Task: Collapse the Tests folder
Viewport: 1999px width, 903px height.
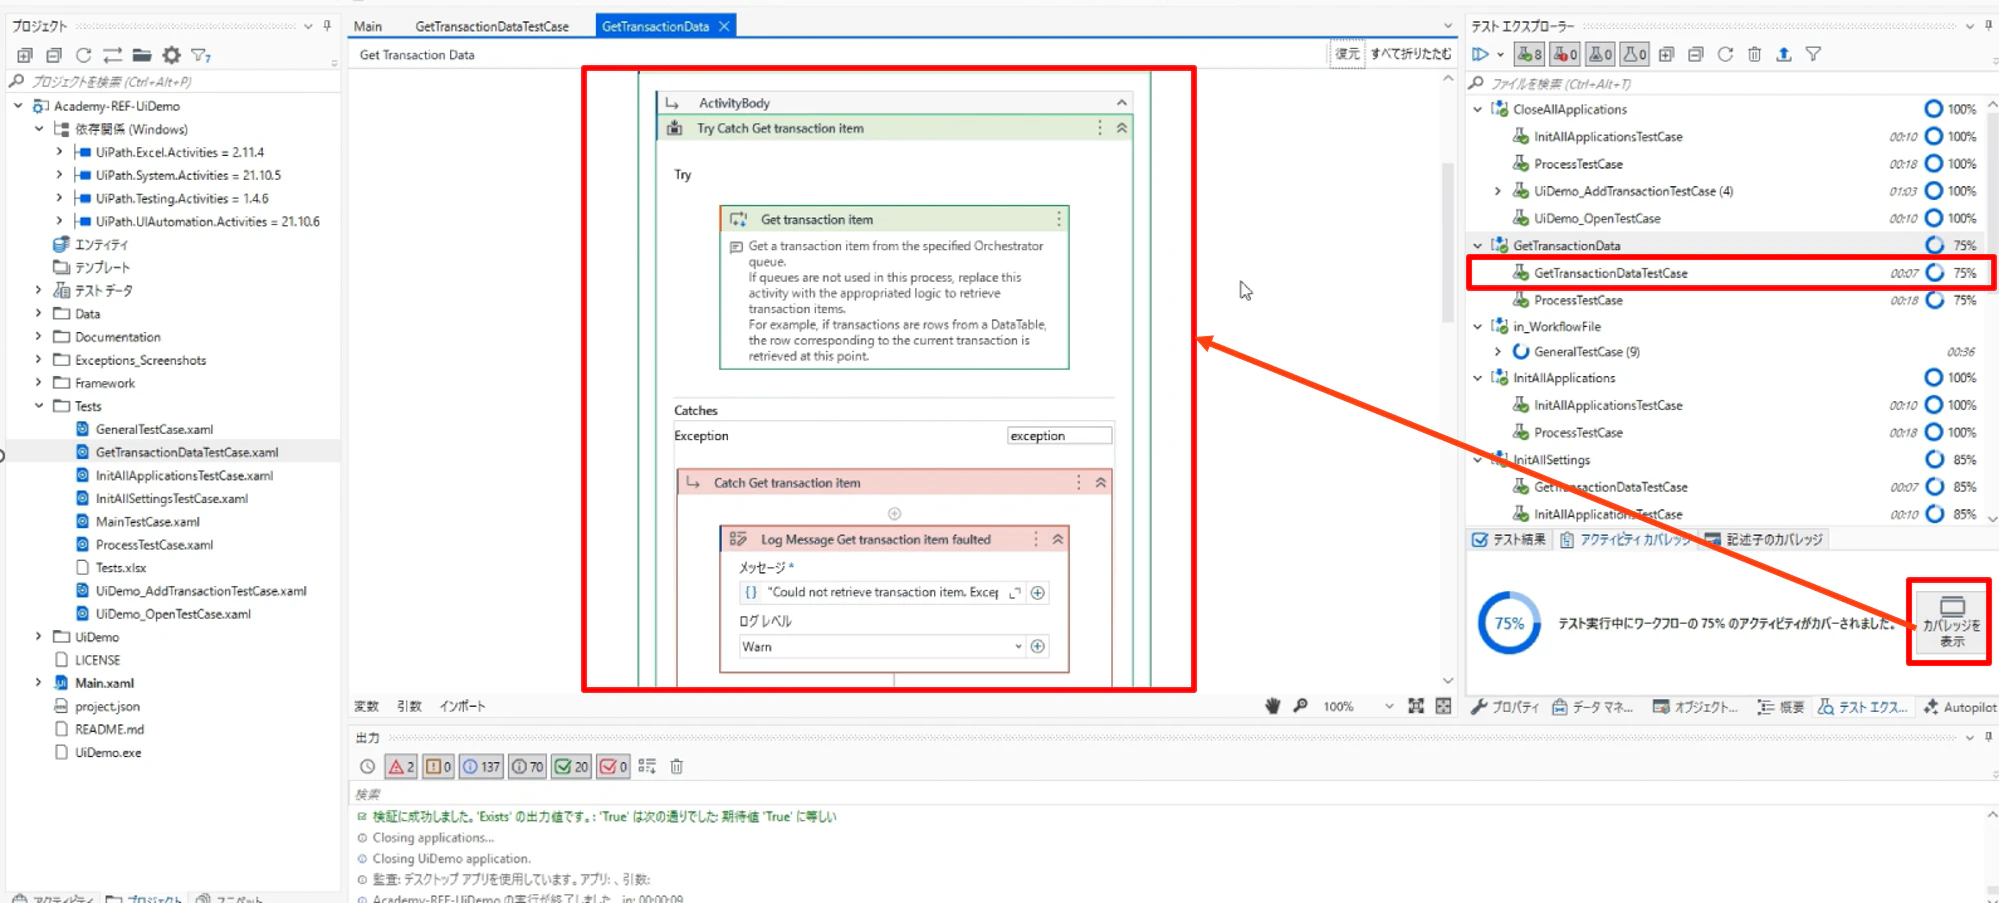Action: [39, 406]
